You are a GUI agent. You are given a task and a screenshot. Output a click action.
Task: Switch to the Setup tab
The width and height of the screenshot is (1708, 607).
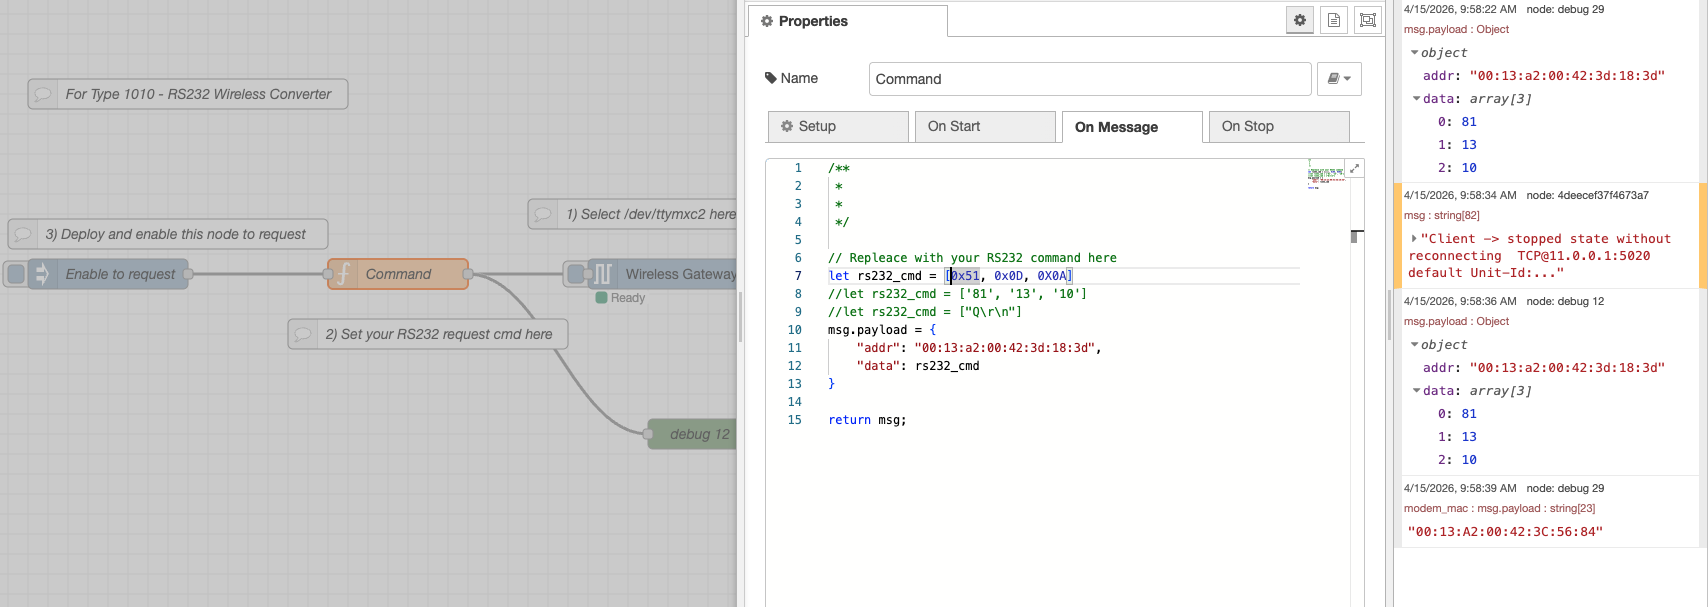pyautogui.click(x=838, y=127)
